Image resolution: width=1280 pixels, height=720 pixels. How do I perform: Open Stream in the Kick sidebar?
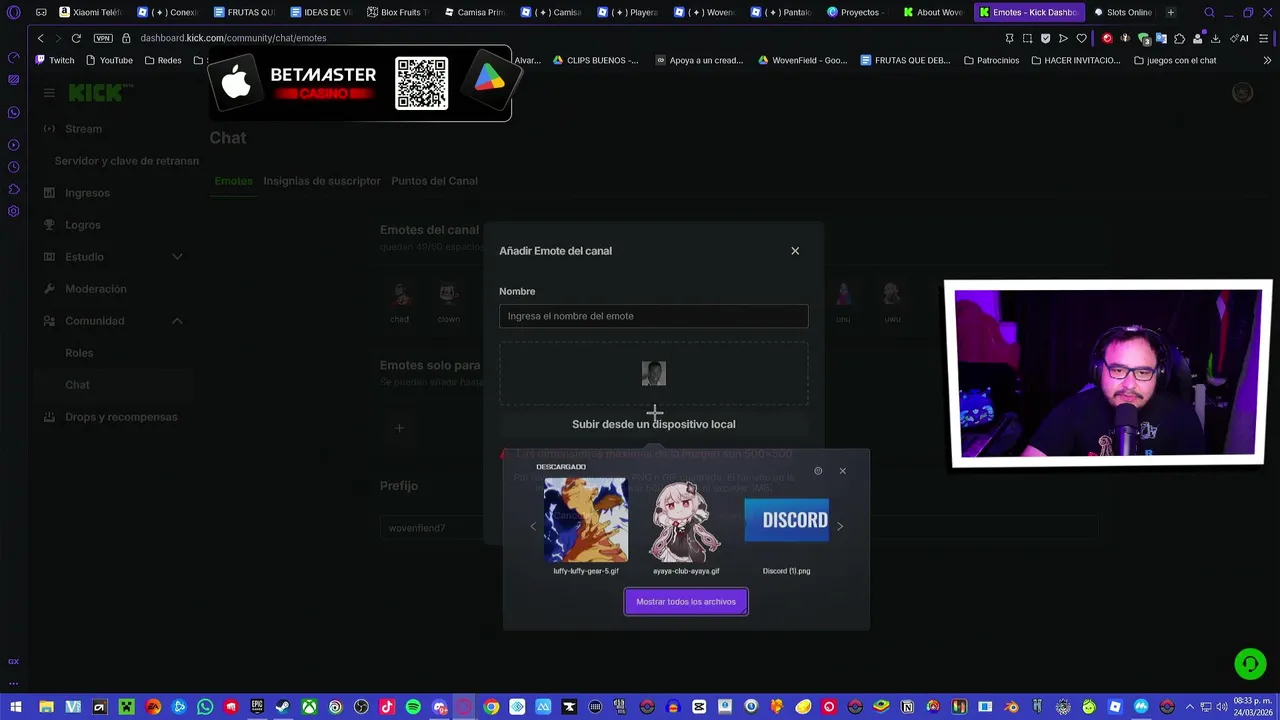[x=83, y=129]
